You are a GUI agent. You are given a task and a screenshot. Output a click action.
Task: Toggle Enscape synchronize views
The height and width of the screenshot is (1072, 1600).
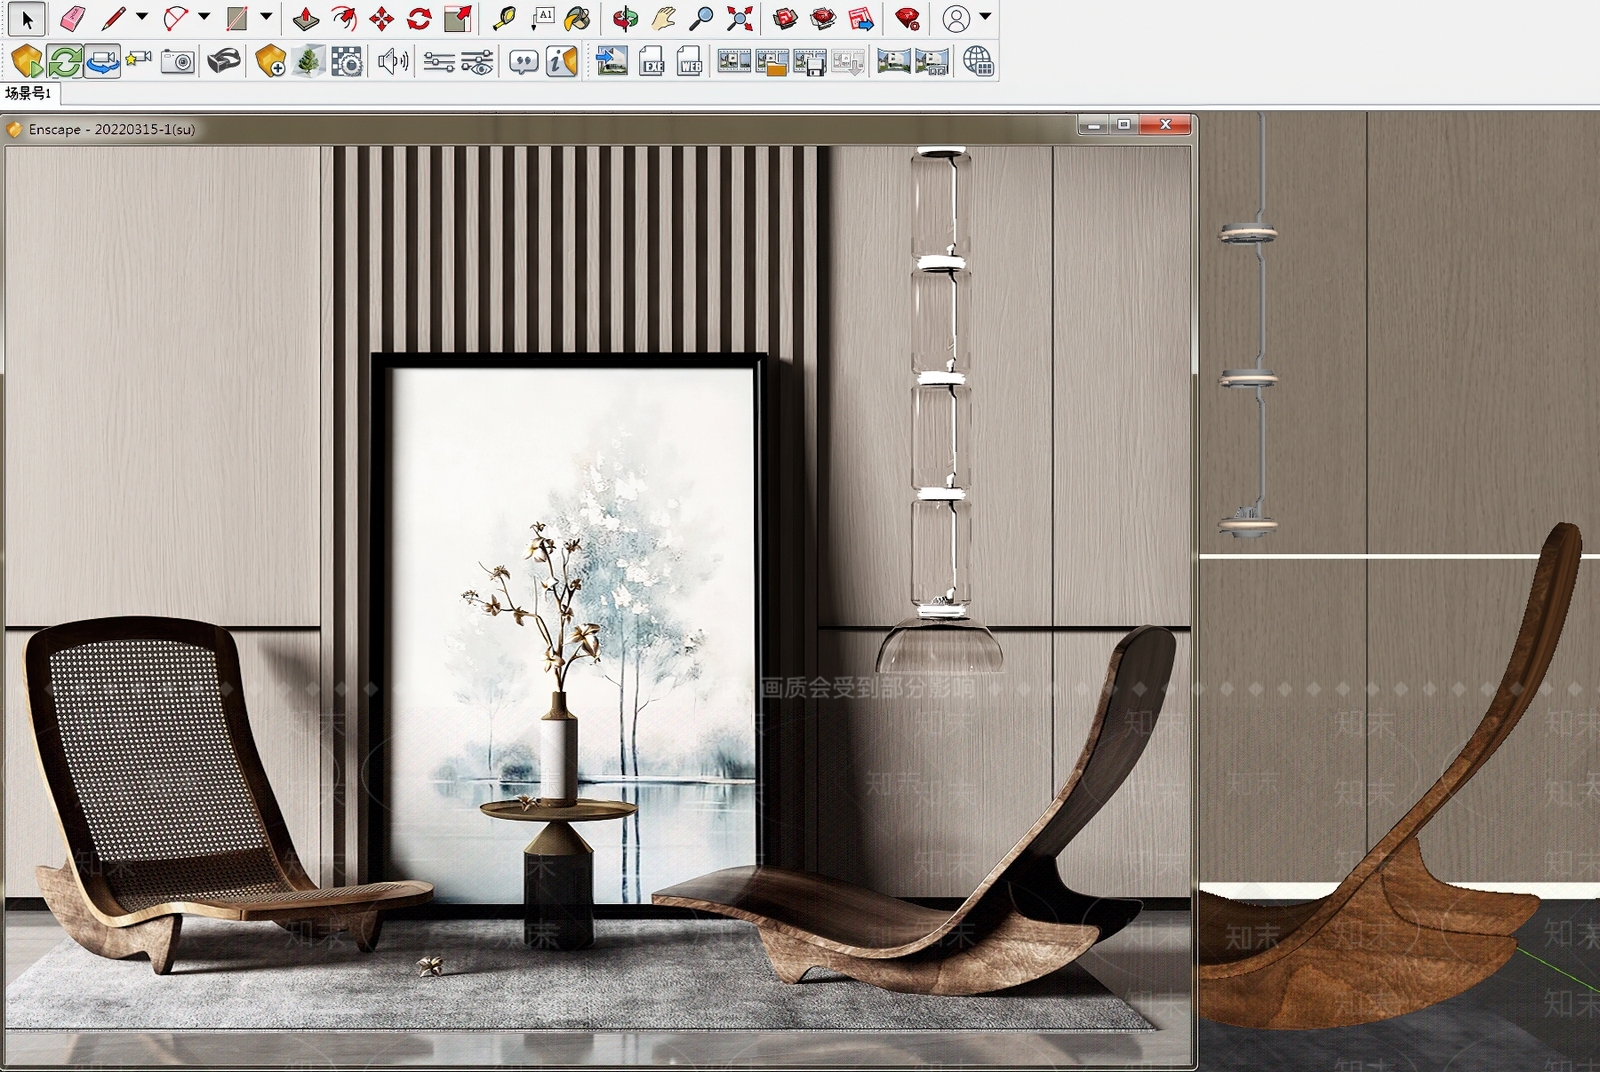click(x=102, y=62)
